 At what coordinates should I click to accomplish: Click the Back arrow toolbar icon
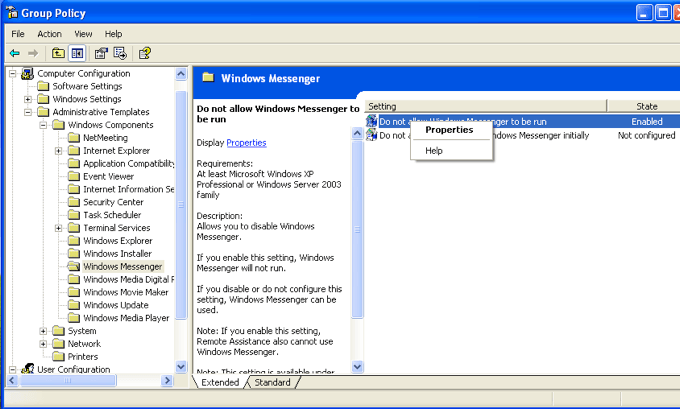15,53
